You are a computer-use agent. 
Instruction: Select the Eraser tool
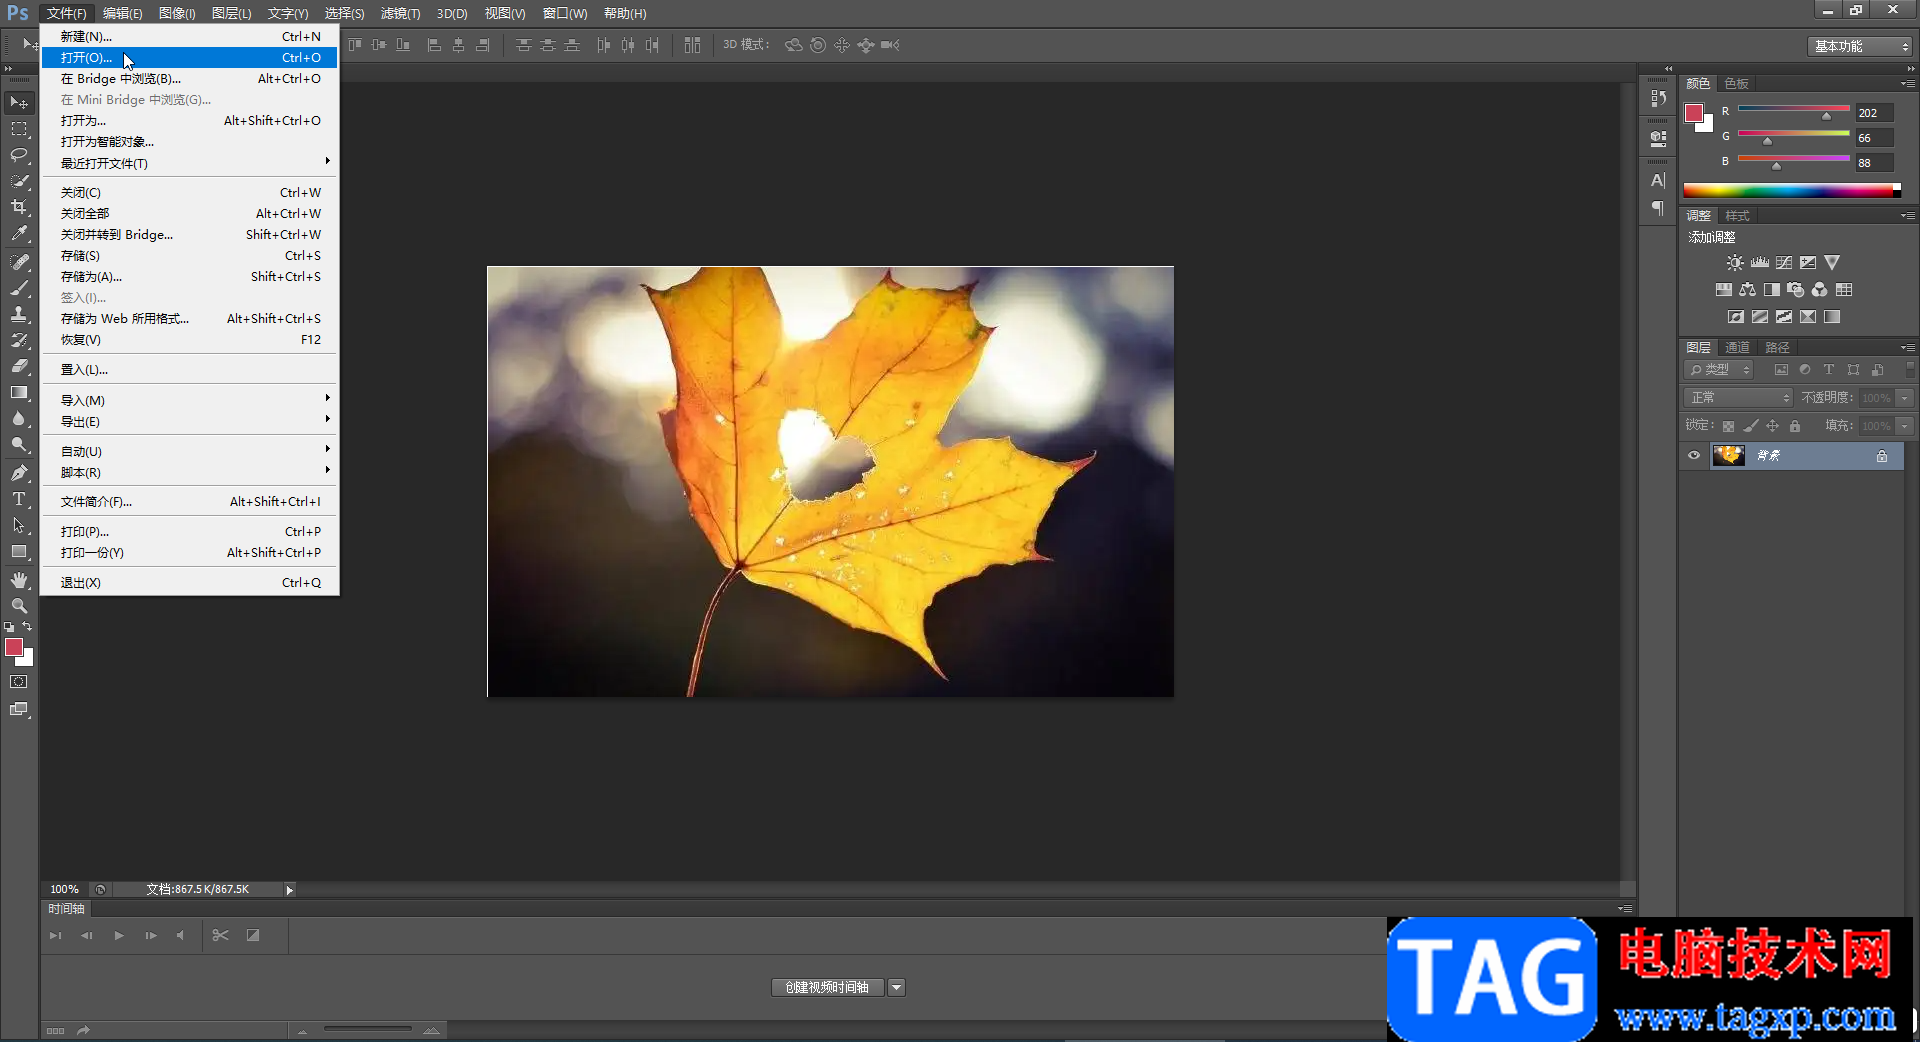pyautogui.click(x=19, y=366)
